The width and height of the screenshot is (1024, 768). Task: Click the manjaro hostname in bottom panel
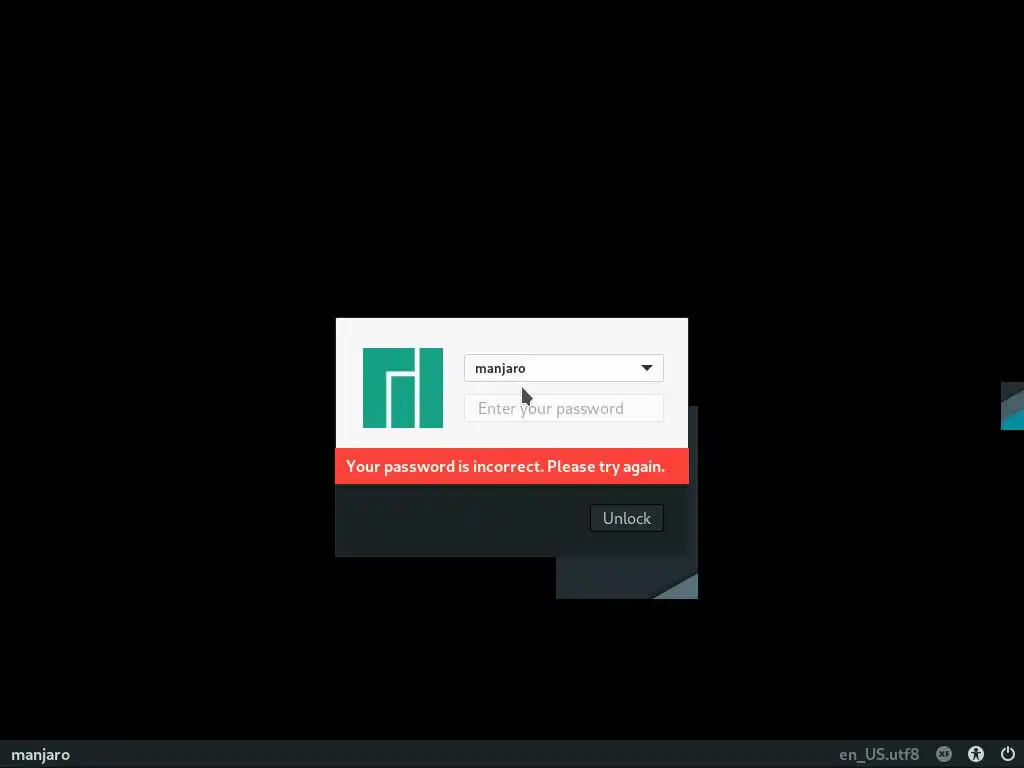click(40, 754)
